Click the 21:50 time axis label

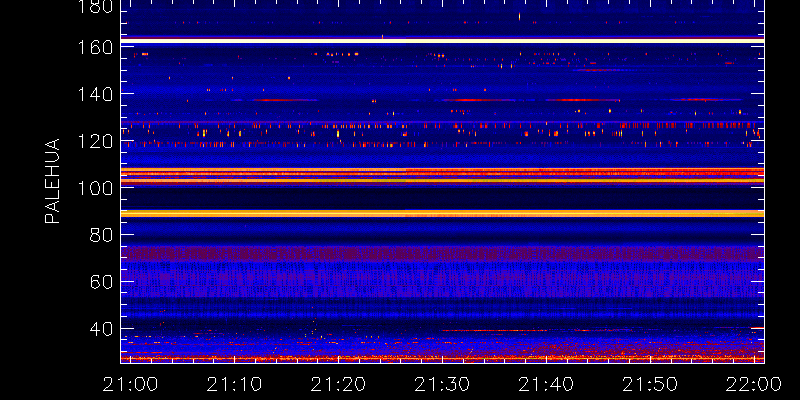[650, 384]
